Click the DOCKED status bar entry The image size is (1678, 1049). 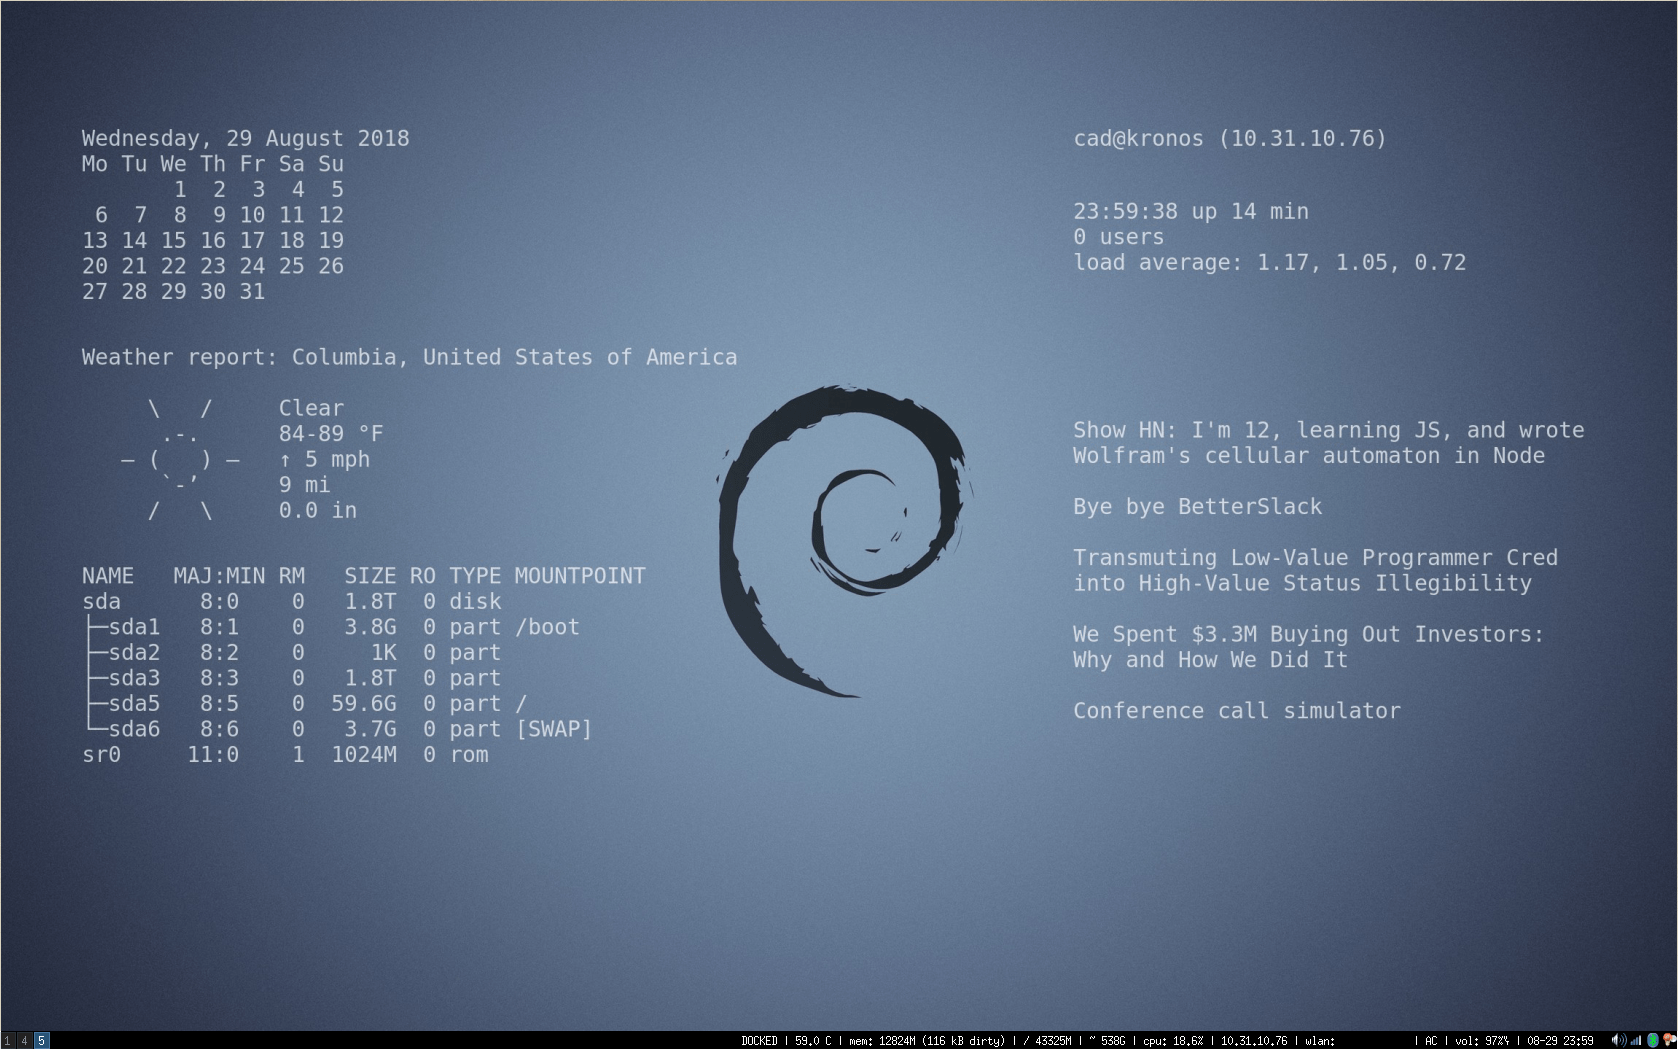coord(759,1041)
